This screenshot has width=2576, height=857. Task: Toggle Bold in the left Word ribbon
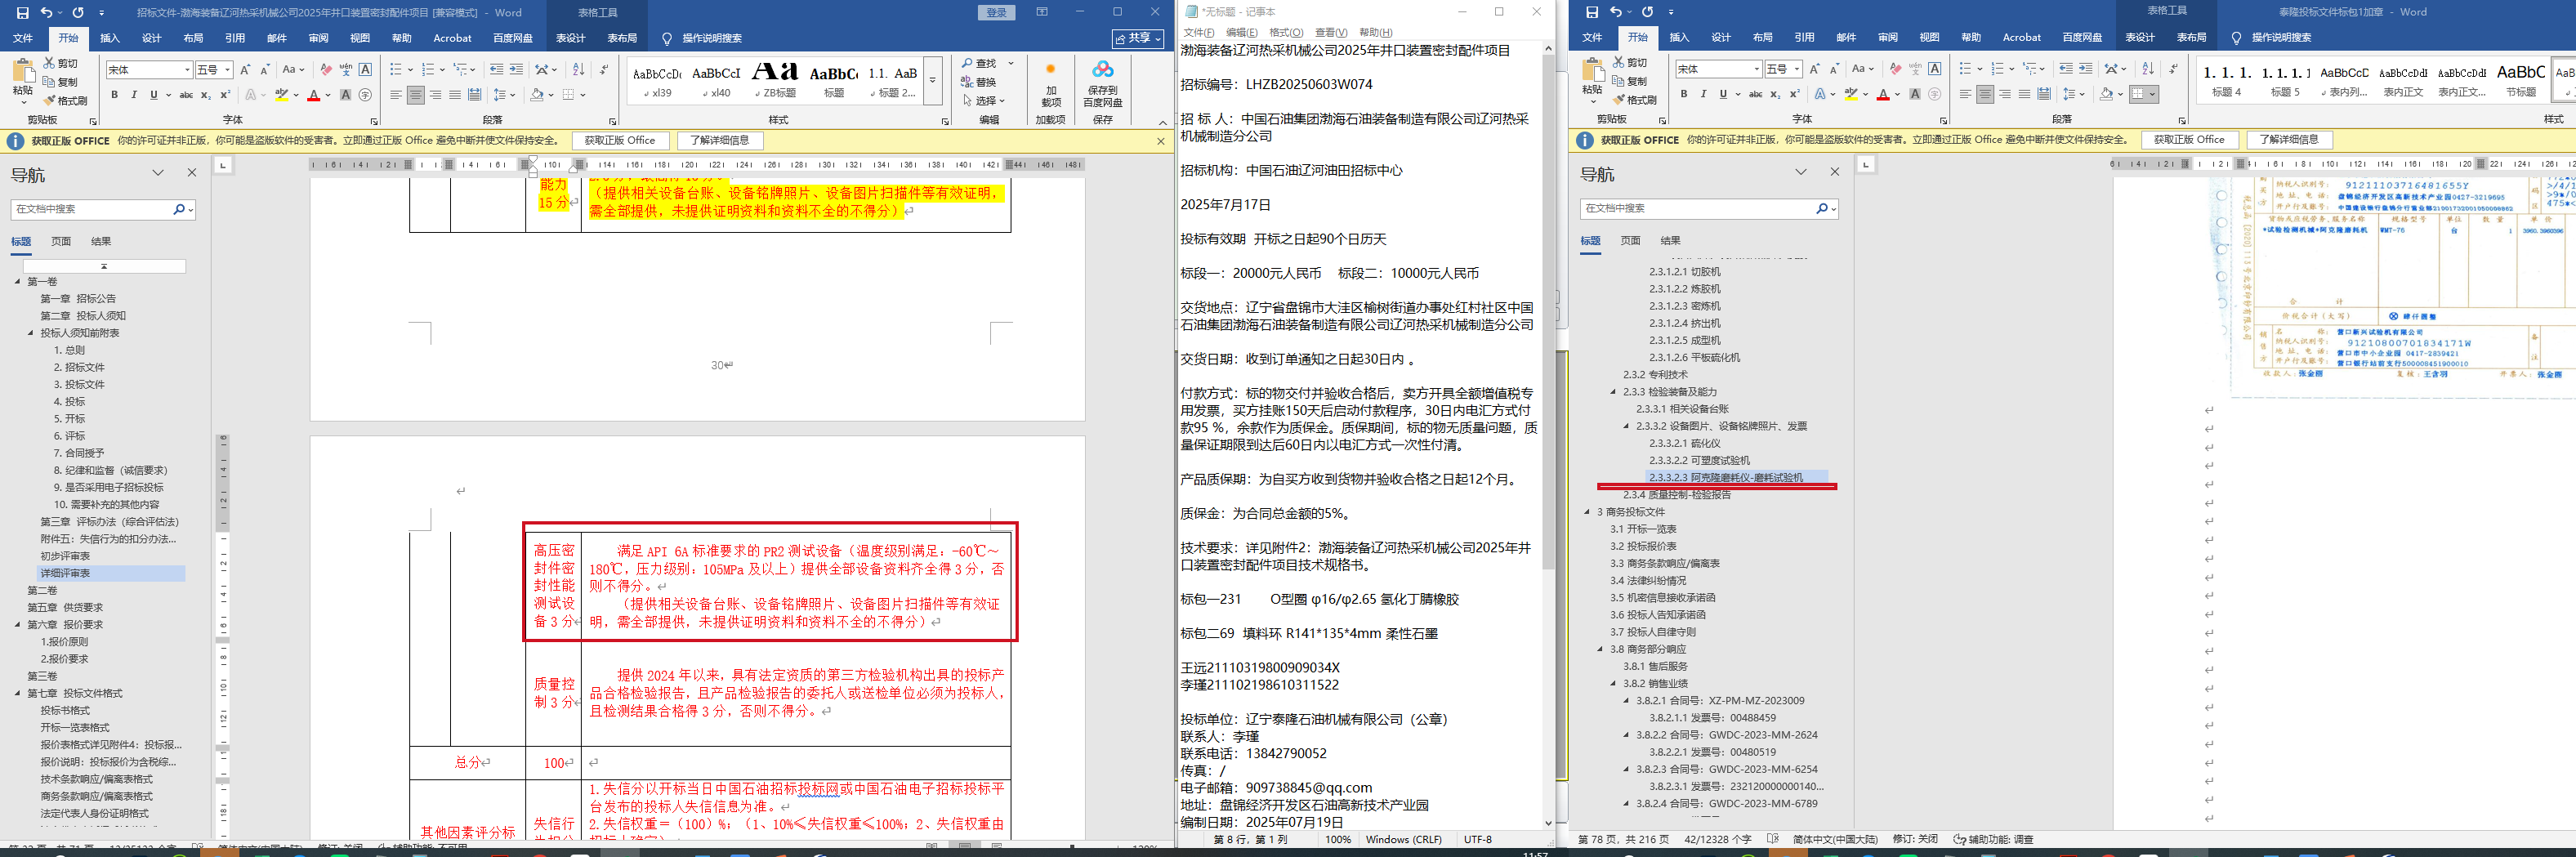[x=114, y=95]
